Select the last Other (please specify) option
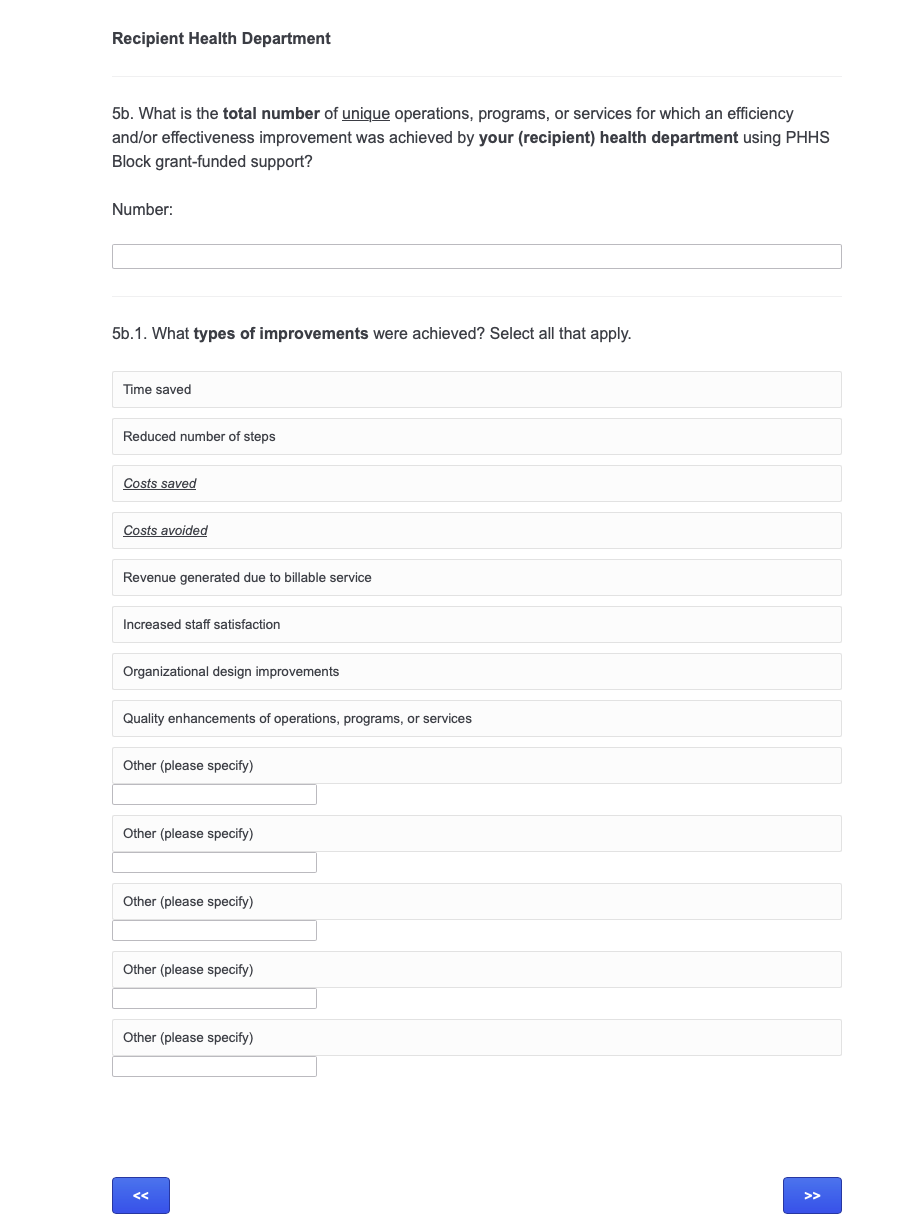 coord(476,1038)
